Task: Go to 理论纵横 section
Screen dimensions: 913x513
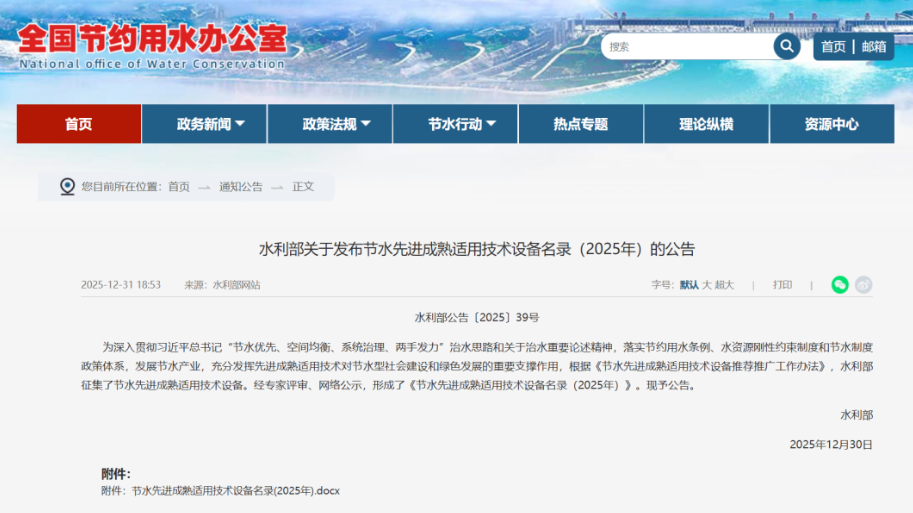Action: coord(706,124)
